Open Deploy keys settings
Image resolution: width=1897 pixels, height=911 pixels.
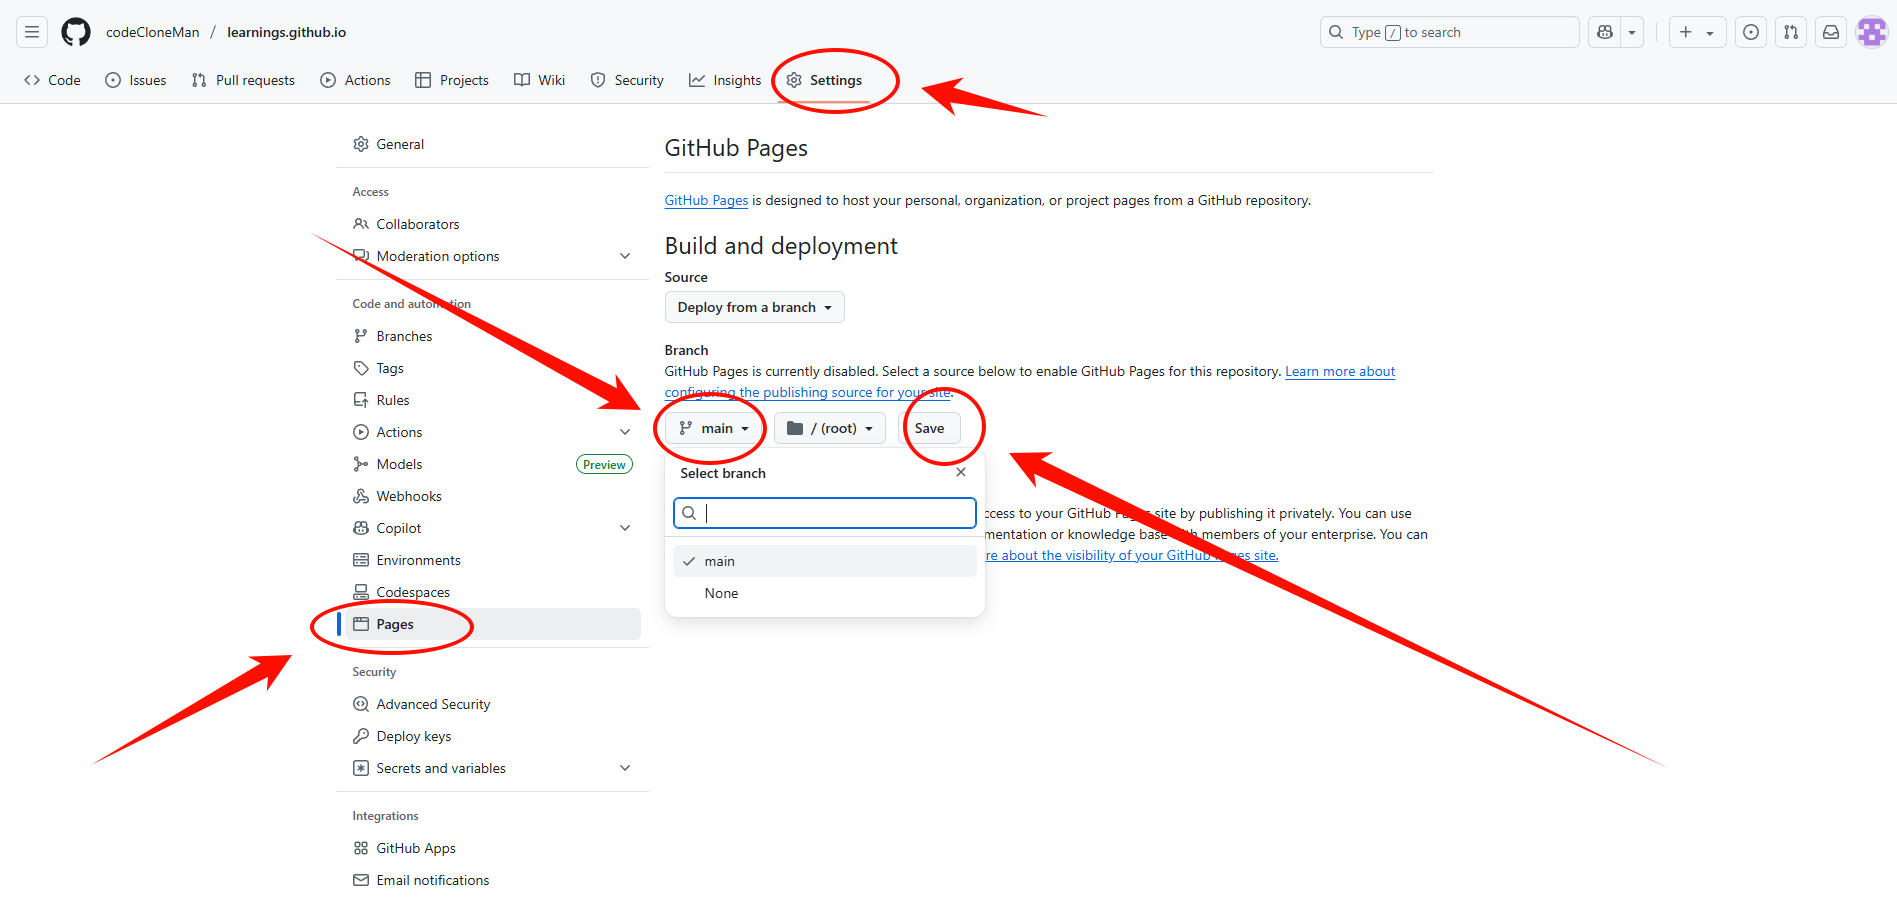pyautogui.click(x=492, y=736)
